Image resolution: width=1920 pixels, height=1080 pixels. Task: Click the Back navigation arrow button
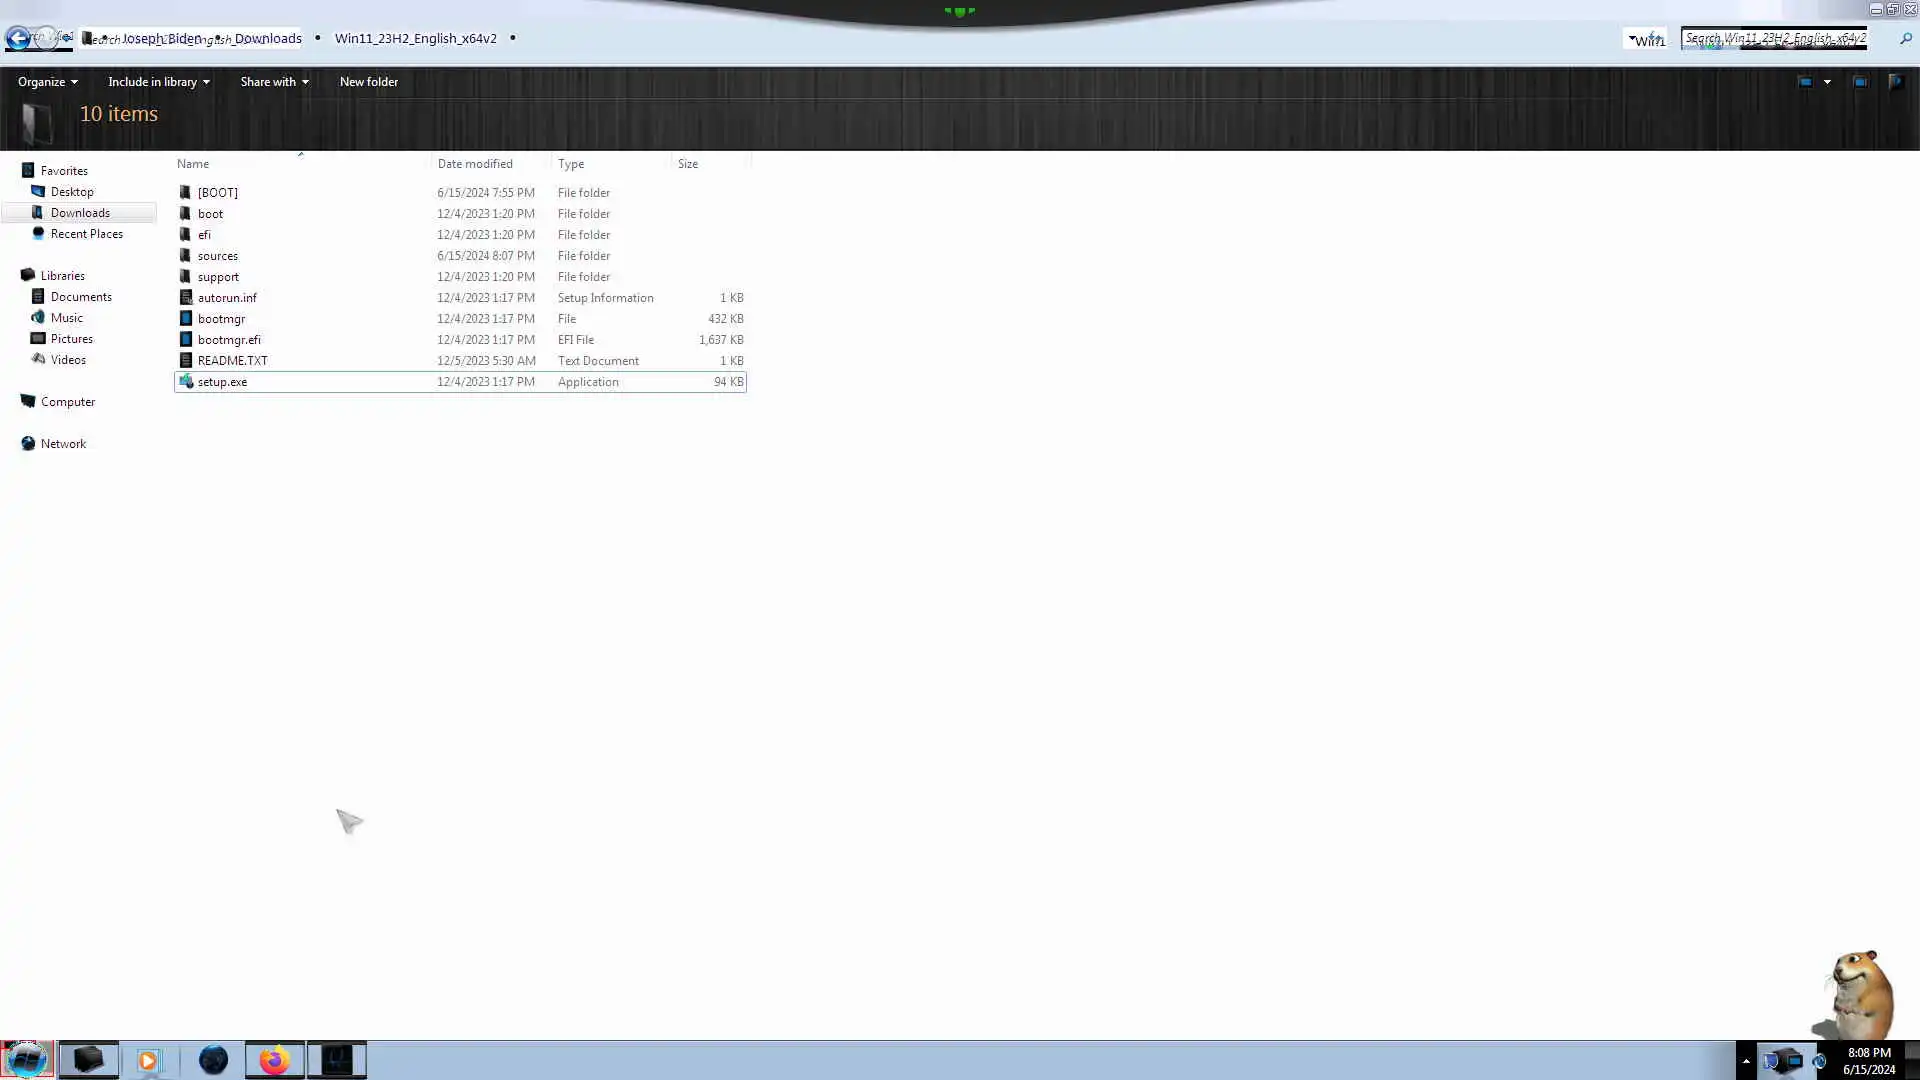pyautogui.click(x=17, y=39)
